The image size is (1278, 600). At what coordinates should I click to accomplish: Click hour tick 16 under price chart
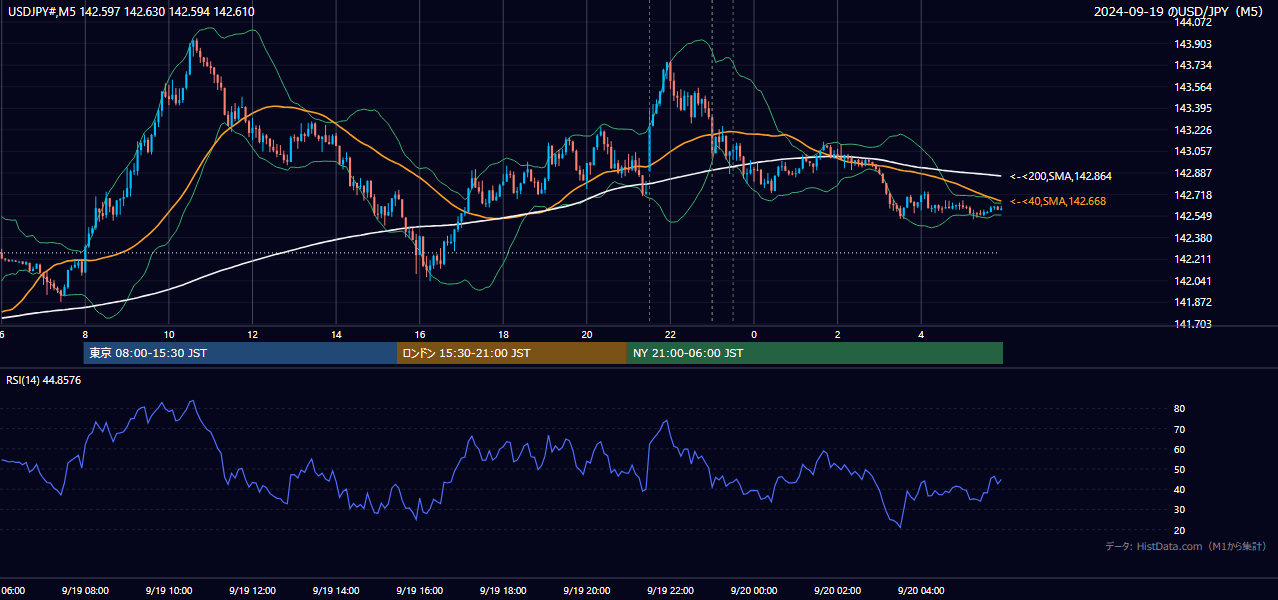click(420, 335)
